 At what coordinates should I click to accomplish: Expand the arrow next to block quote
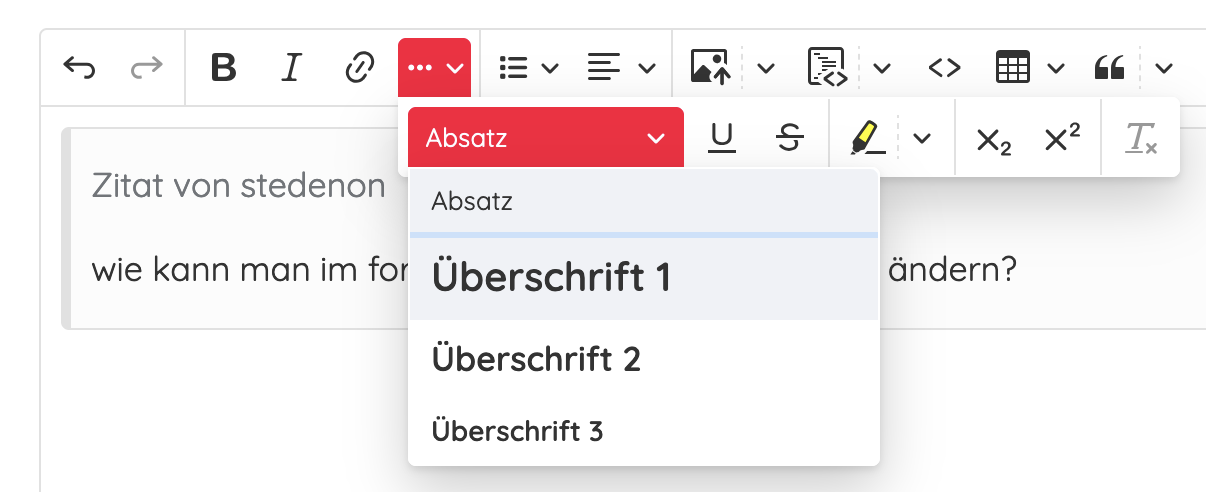[1163, 68]
